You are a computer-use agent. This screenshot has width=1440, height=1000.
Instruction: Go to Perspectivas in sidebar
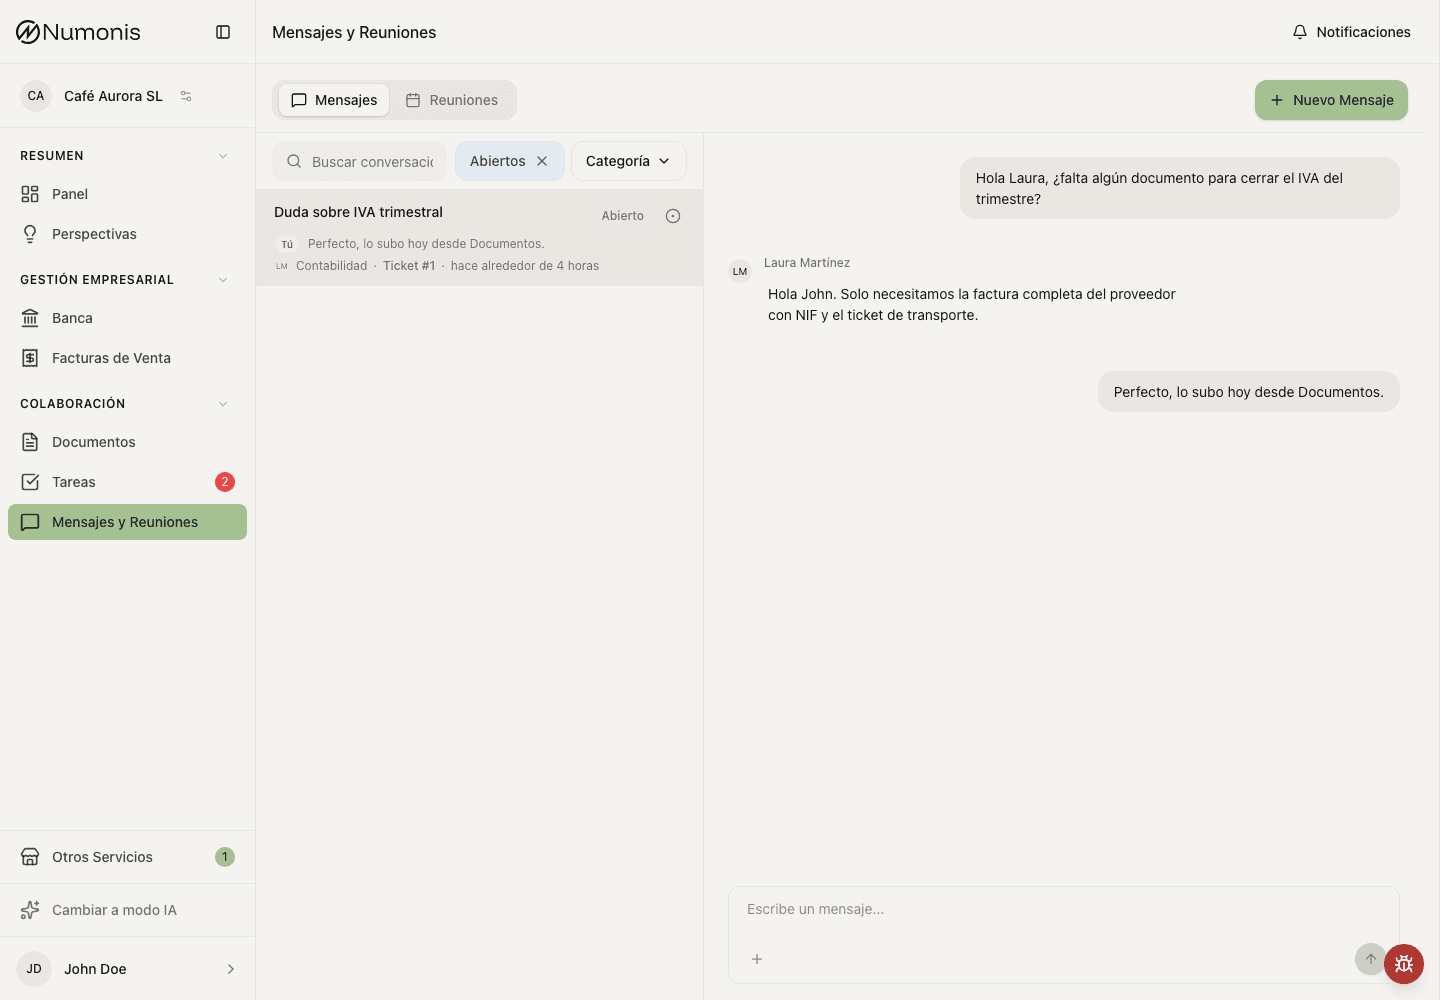[127, 234]
